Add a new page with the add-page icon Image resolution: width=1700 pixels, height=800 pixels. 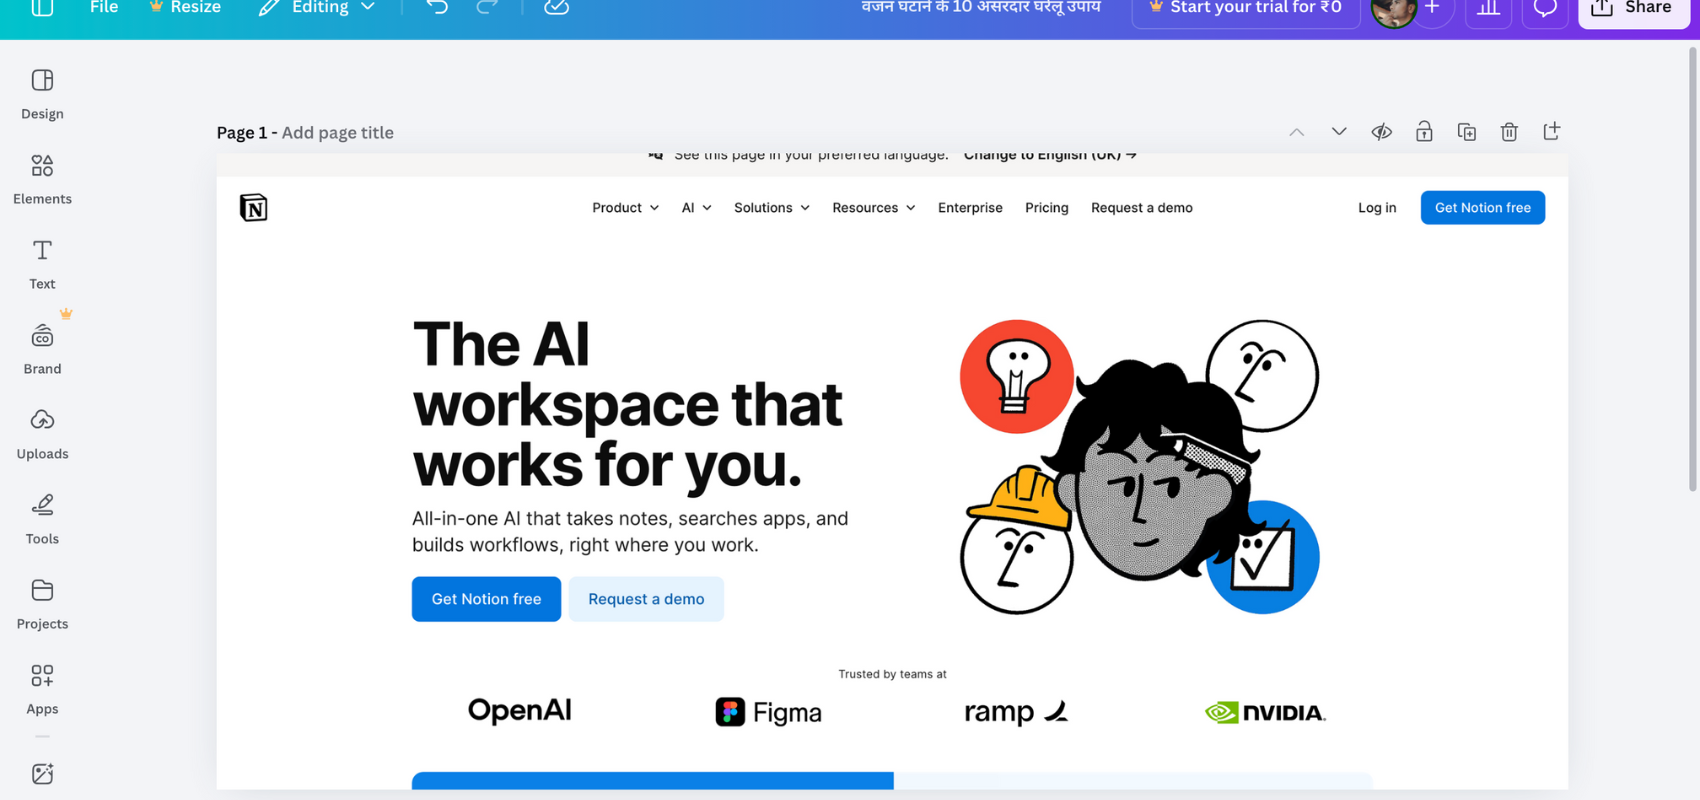pyautogui.click(x=1552, y=132)
